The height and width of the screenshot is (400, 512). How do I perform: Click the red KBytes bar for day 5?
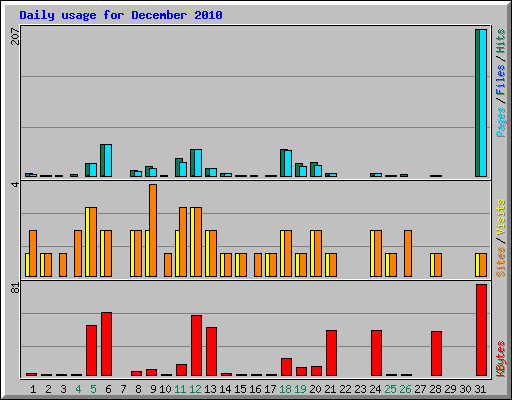91,351
